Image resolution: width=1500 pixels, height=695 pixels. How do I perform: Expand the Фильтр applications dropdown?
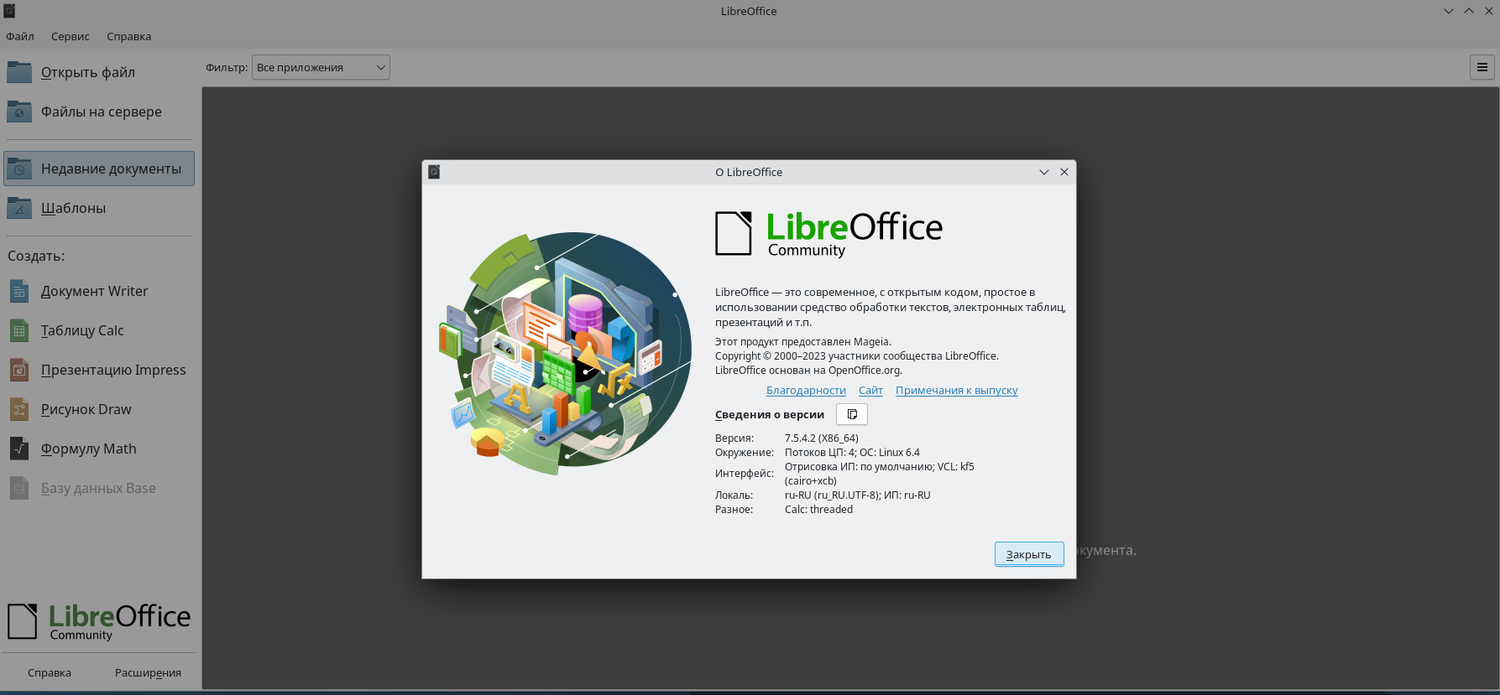click(321, 67)
